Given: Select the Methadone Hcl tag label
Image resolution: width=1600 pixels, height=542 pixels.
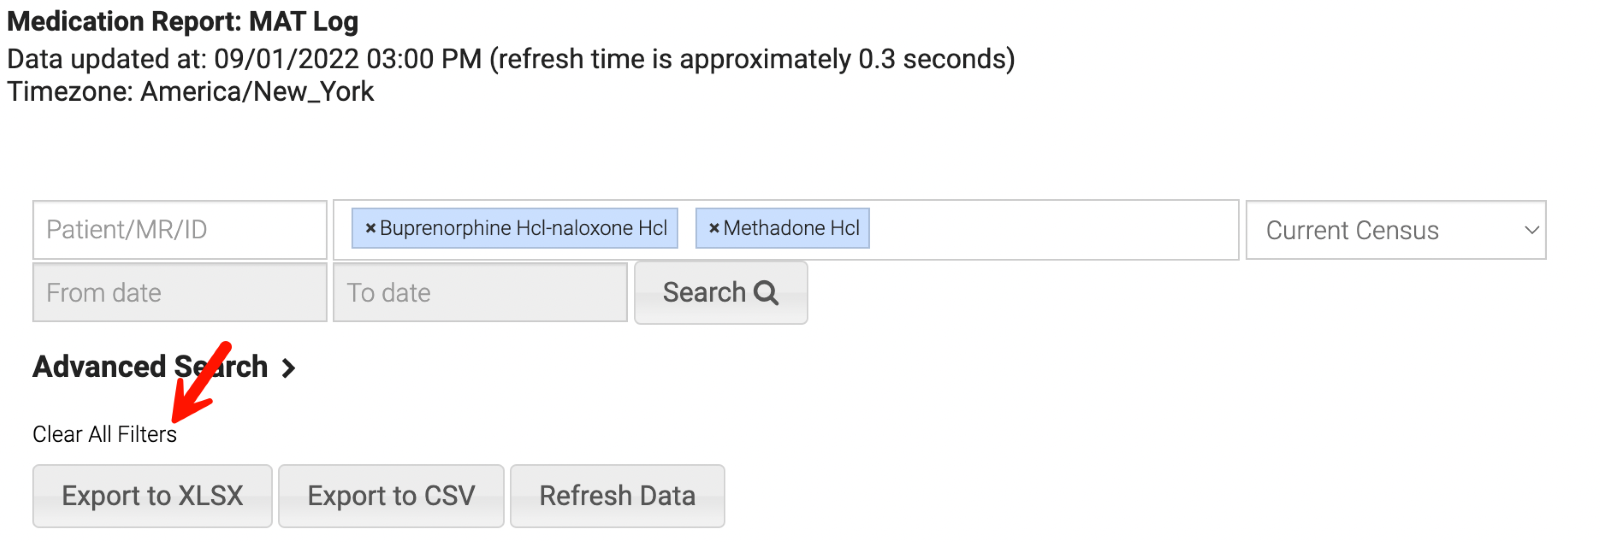Looking at the screenshot, I should 791,229.
